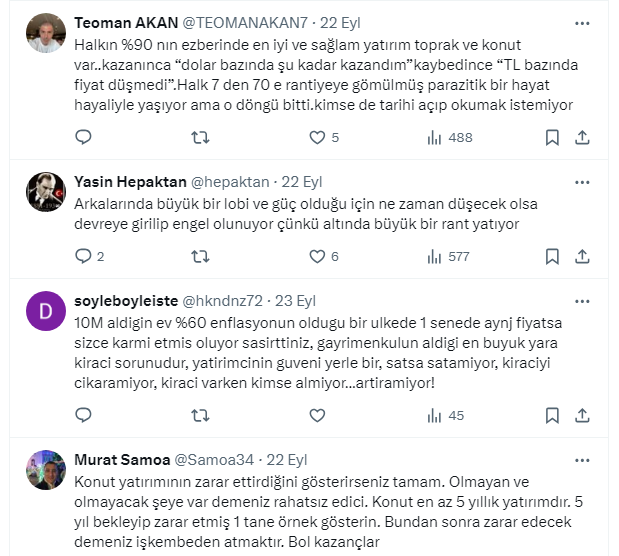Image resolution: width=619 pixels, height=556 pixels.
Task: Retweet Teoman AKAN's tweet
Action: click(x=201, y=138)
